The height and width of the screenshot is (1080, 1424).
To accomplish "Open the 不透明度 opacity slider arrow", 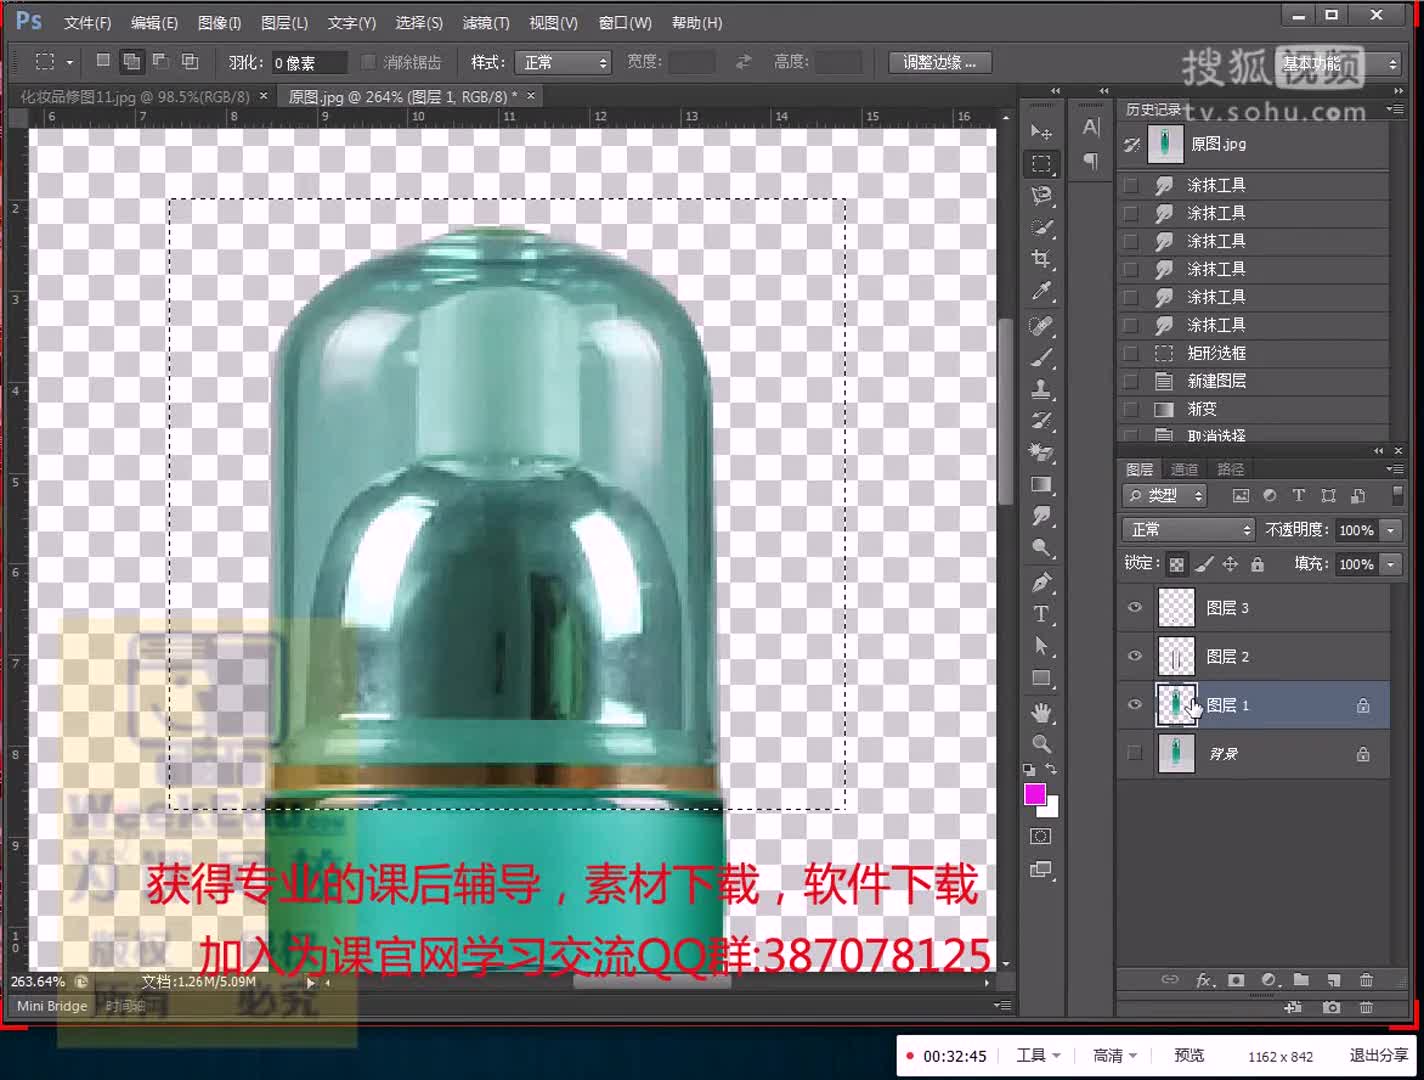I will [1391, 530].
